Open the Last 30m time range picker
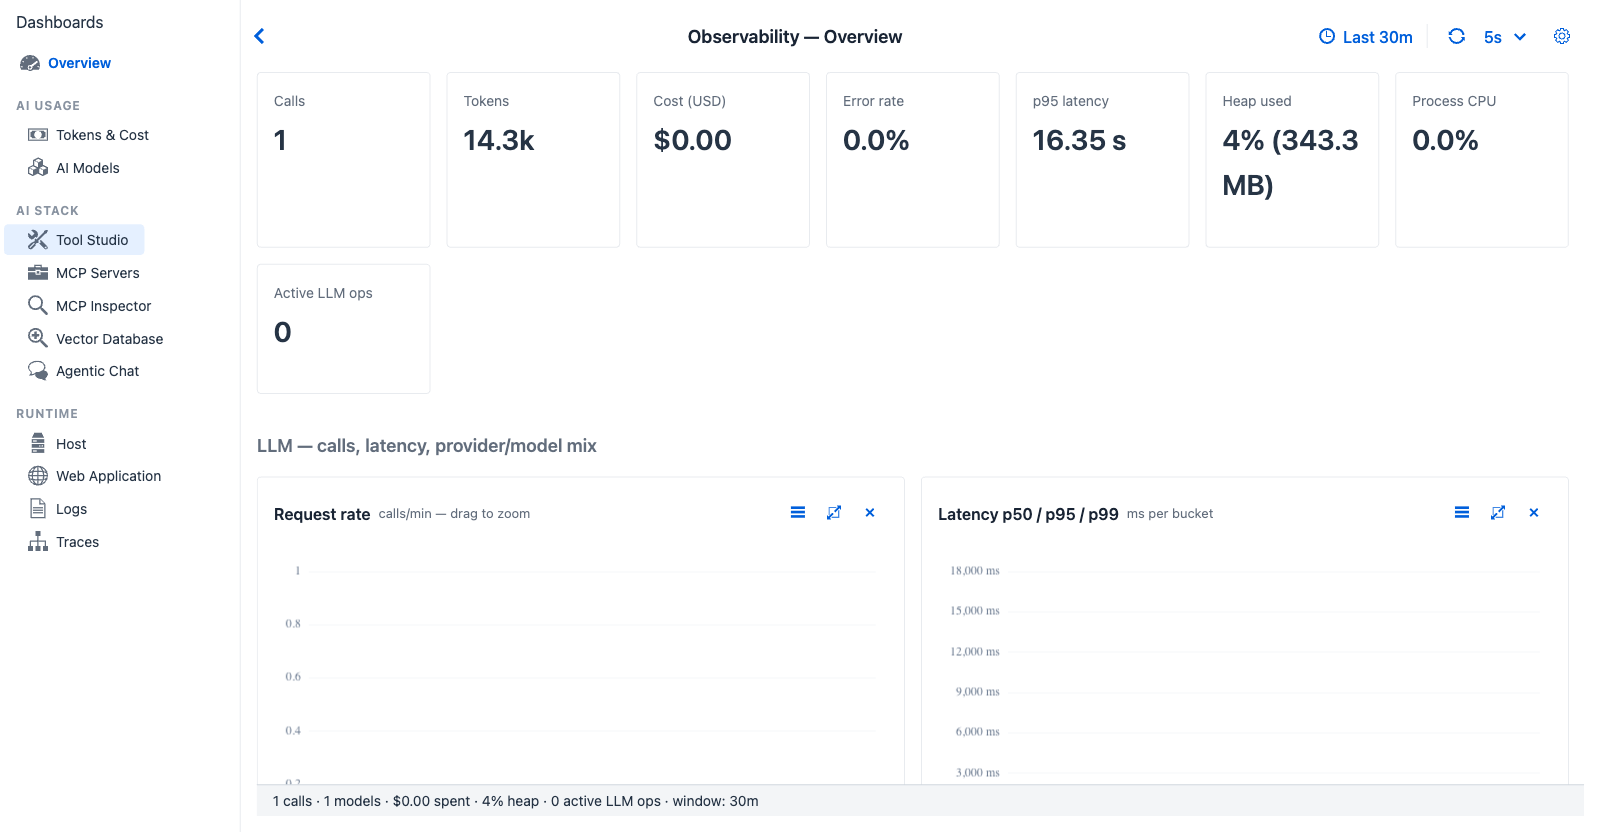Image resolution: width=1600 pixels, height=832 pixels. 1366,37
